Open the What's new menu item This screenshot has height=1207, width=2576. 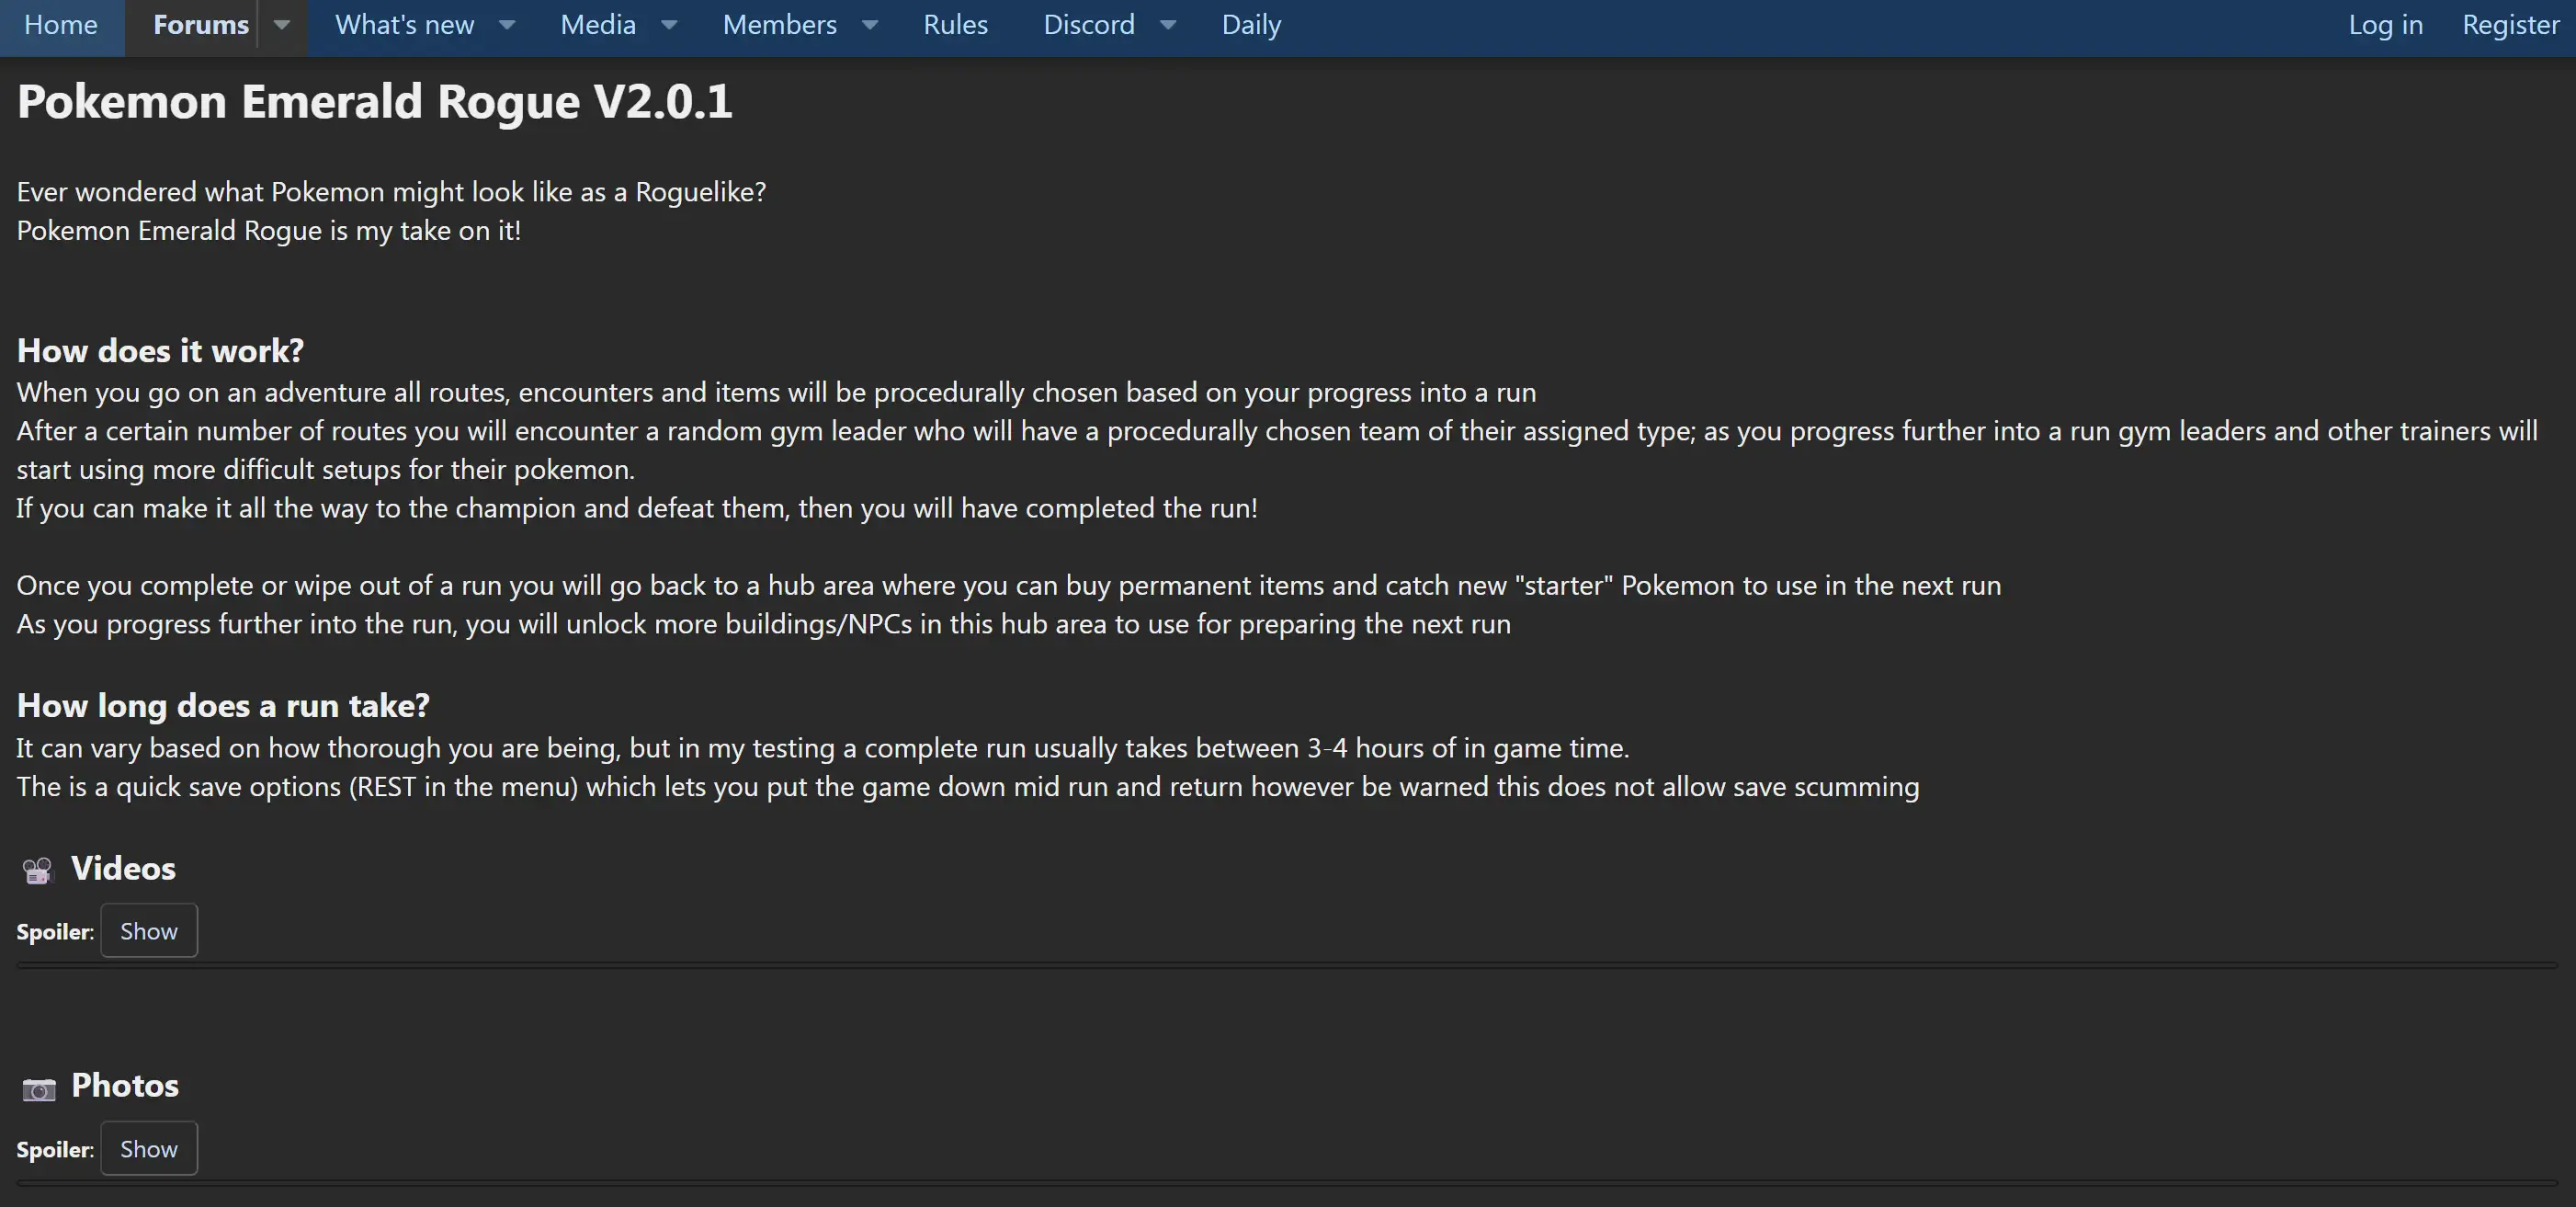click(x=404, y=25)
